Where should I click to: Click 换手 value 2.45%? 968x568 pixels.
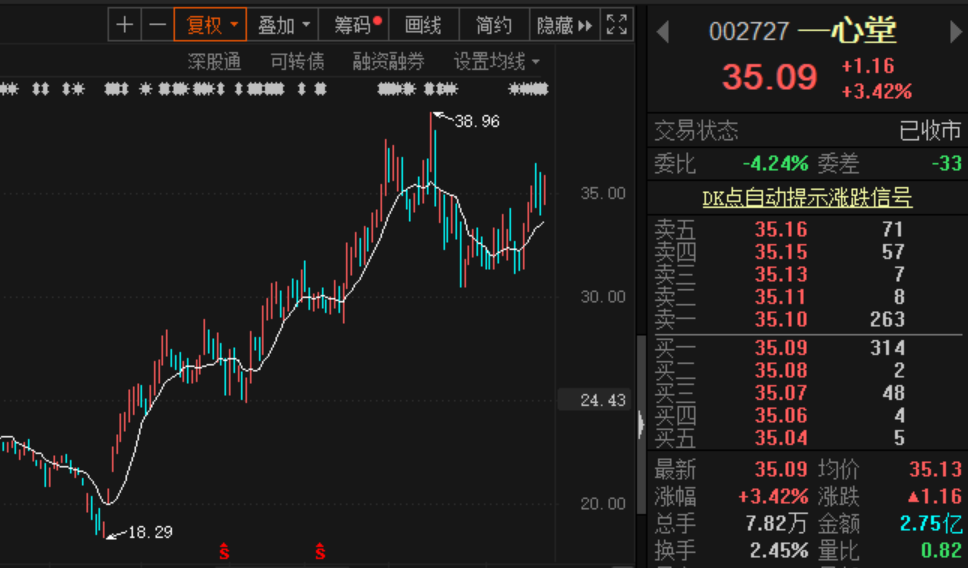click(778, 550)
